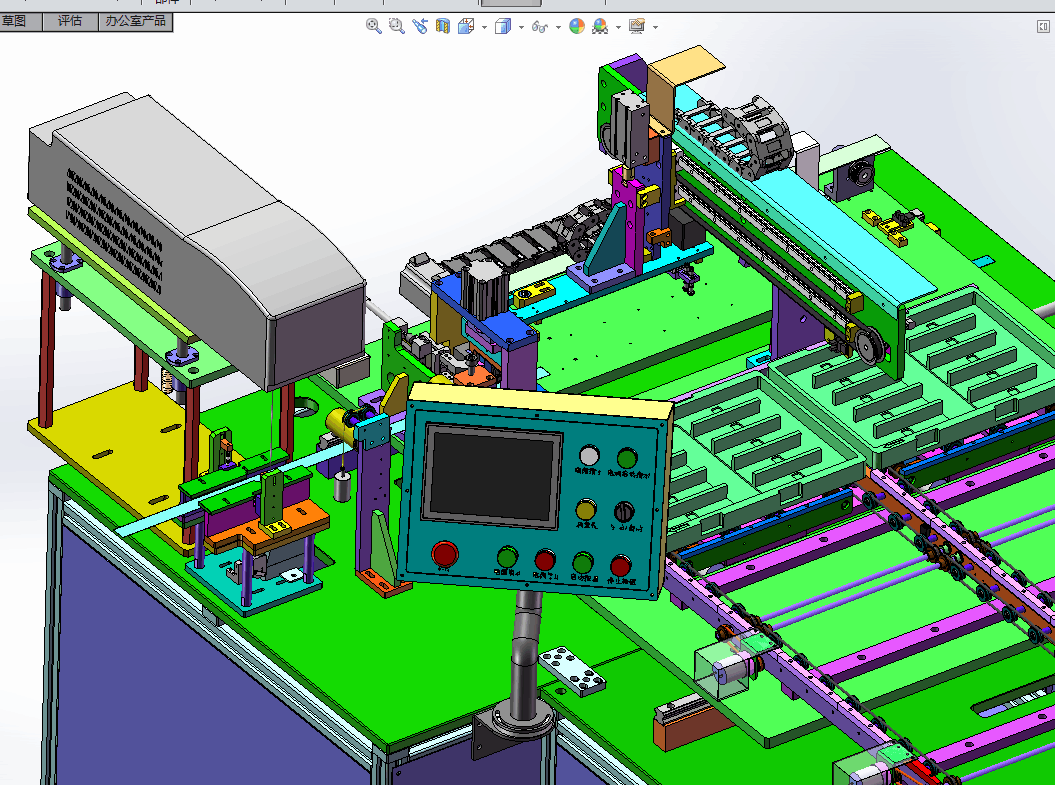Expand the View Orientation dropdown arrow
The width and height of the screenshot is (1055, 785).
point(484,28)
